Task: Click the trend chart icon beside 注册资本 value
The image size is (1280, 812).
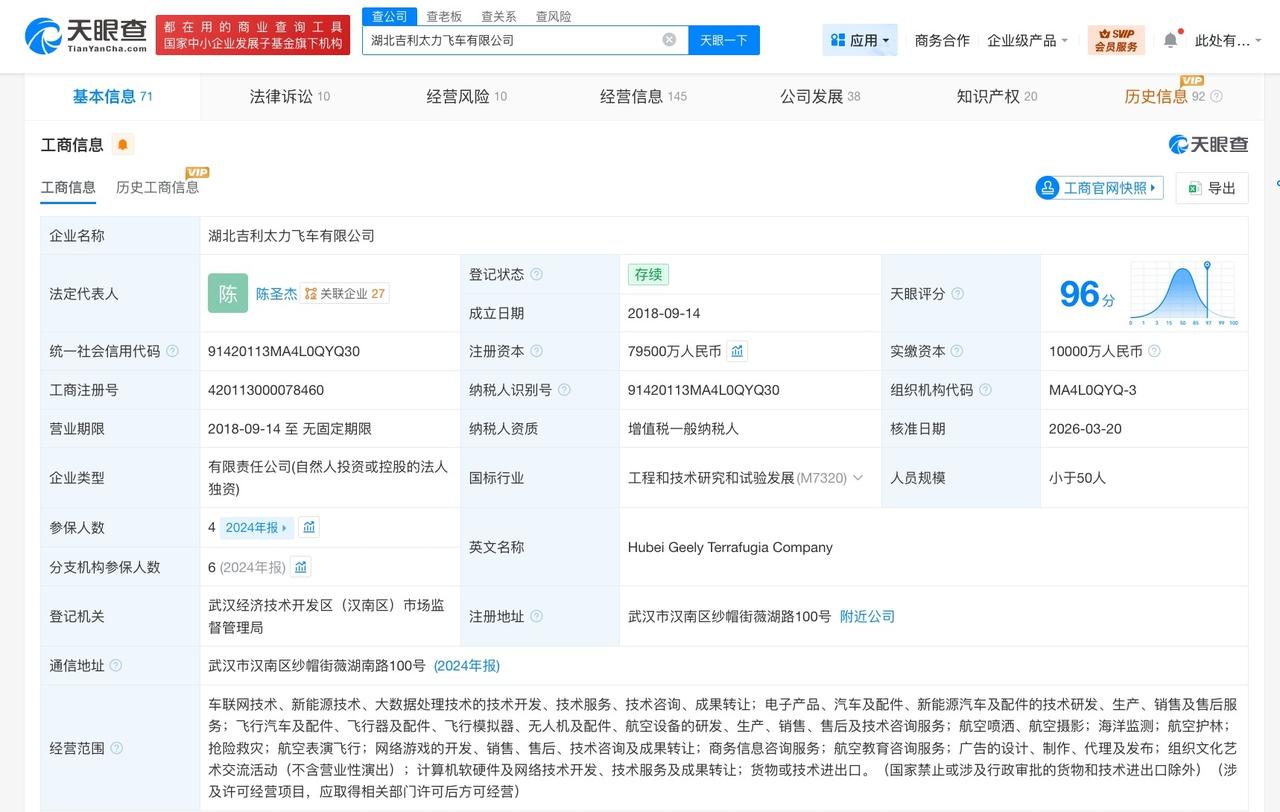Action: click(x=736, y=351)
